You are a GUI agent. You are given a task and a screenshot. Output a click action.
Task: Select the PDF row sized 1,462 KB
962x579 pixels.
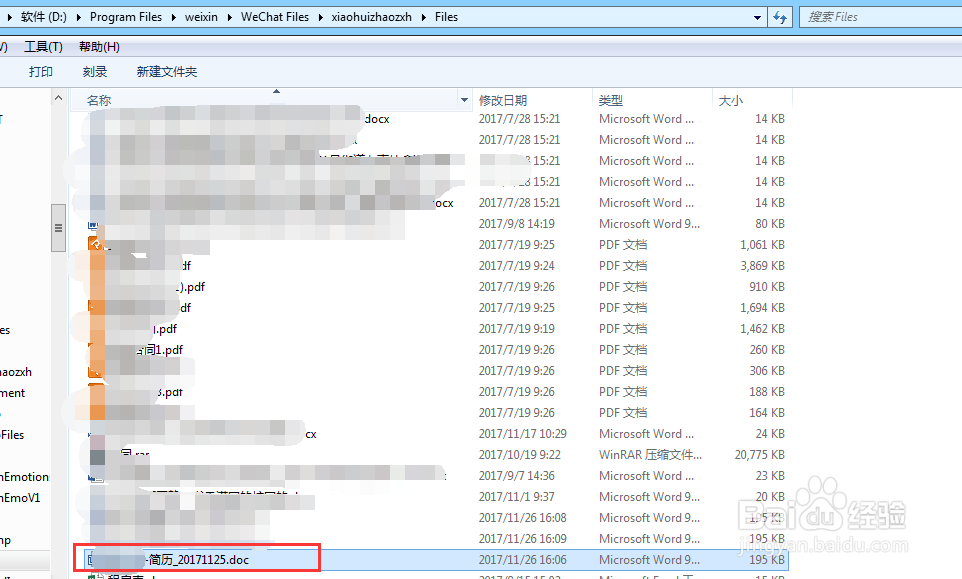coord(436,329)
